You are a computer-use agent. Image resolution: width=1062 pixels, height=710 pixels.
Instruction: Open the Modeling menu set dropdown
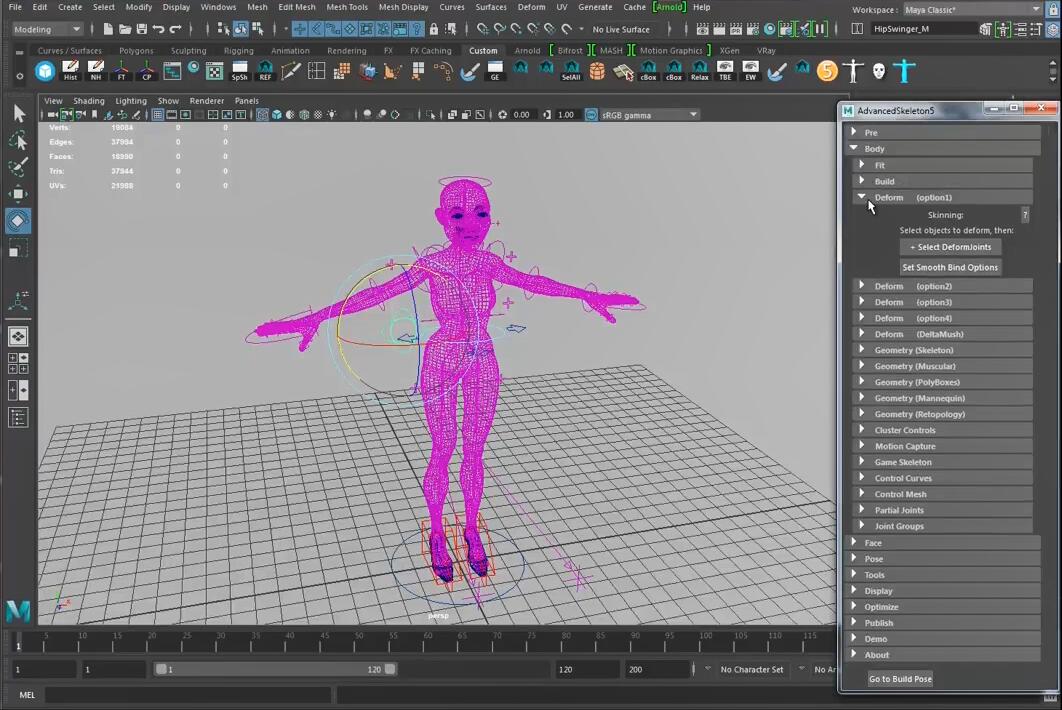(x=47, y=29)
